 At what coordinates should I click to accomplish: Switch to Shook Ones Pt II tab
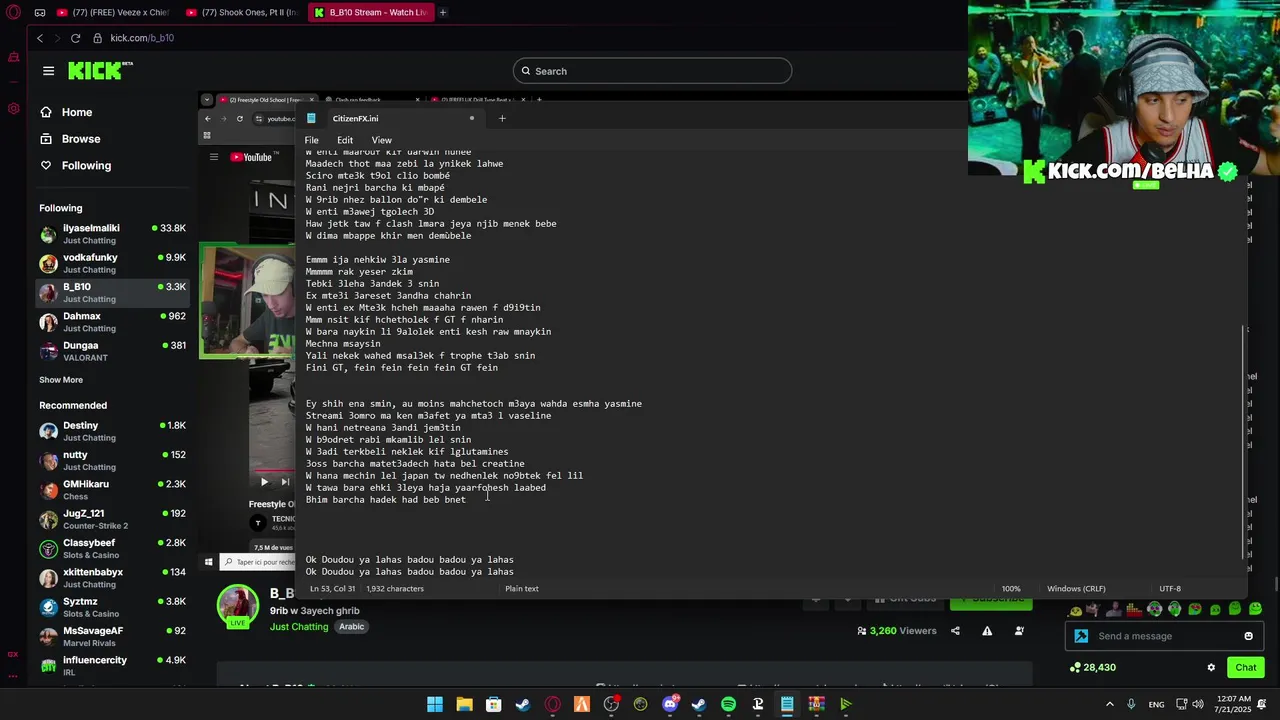click(244, 13)
